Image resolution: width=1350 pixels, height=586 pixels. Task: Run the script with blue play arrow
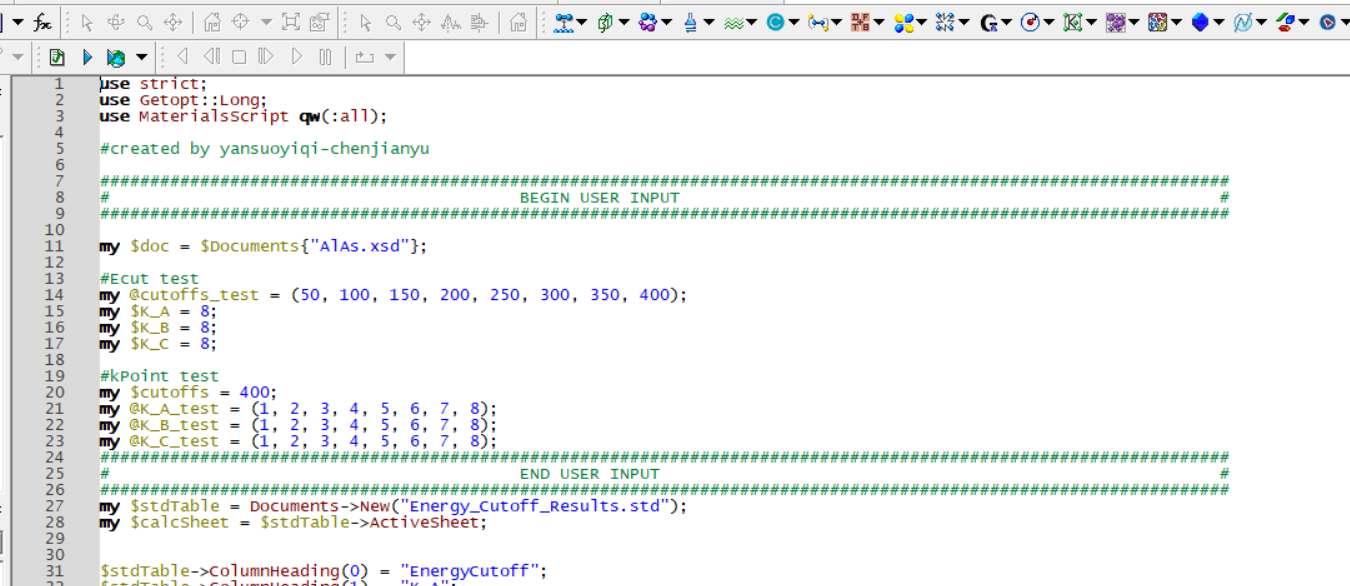pyautogui.click(x=87, y=58)
